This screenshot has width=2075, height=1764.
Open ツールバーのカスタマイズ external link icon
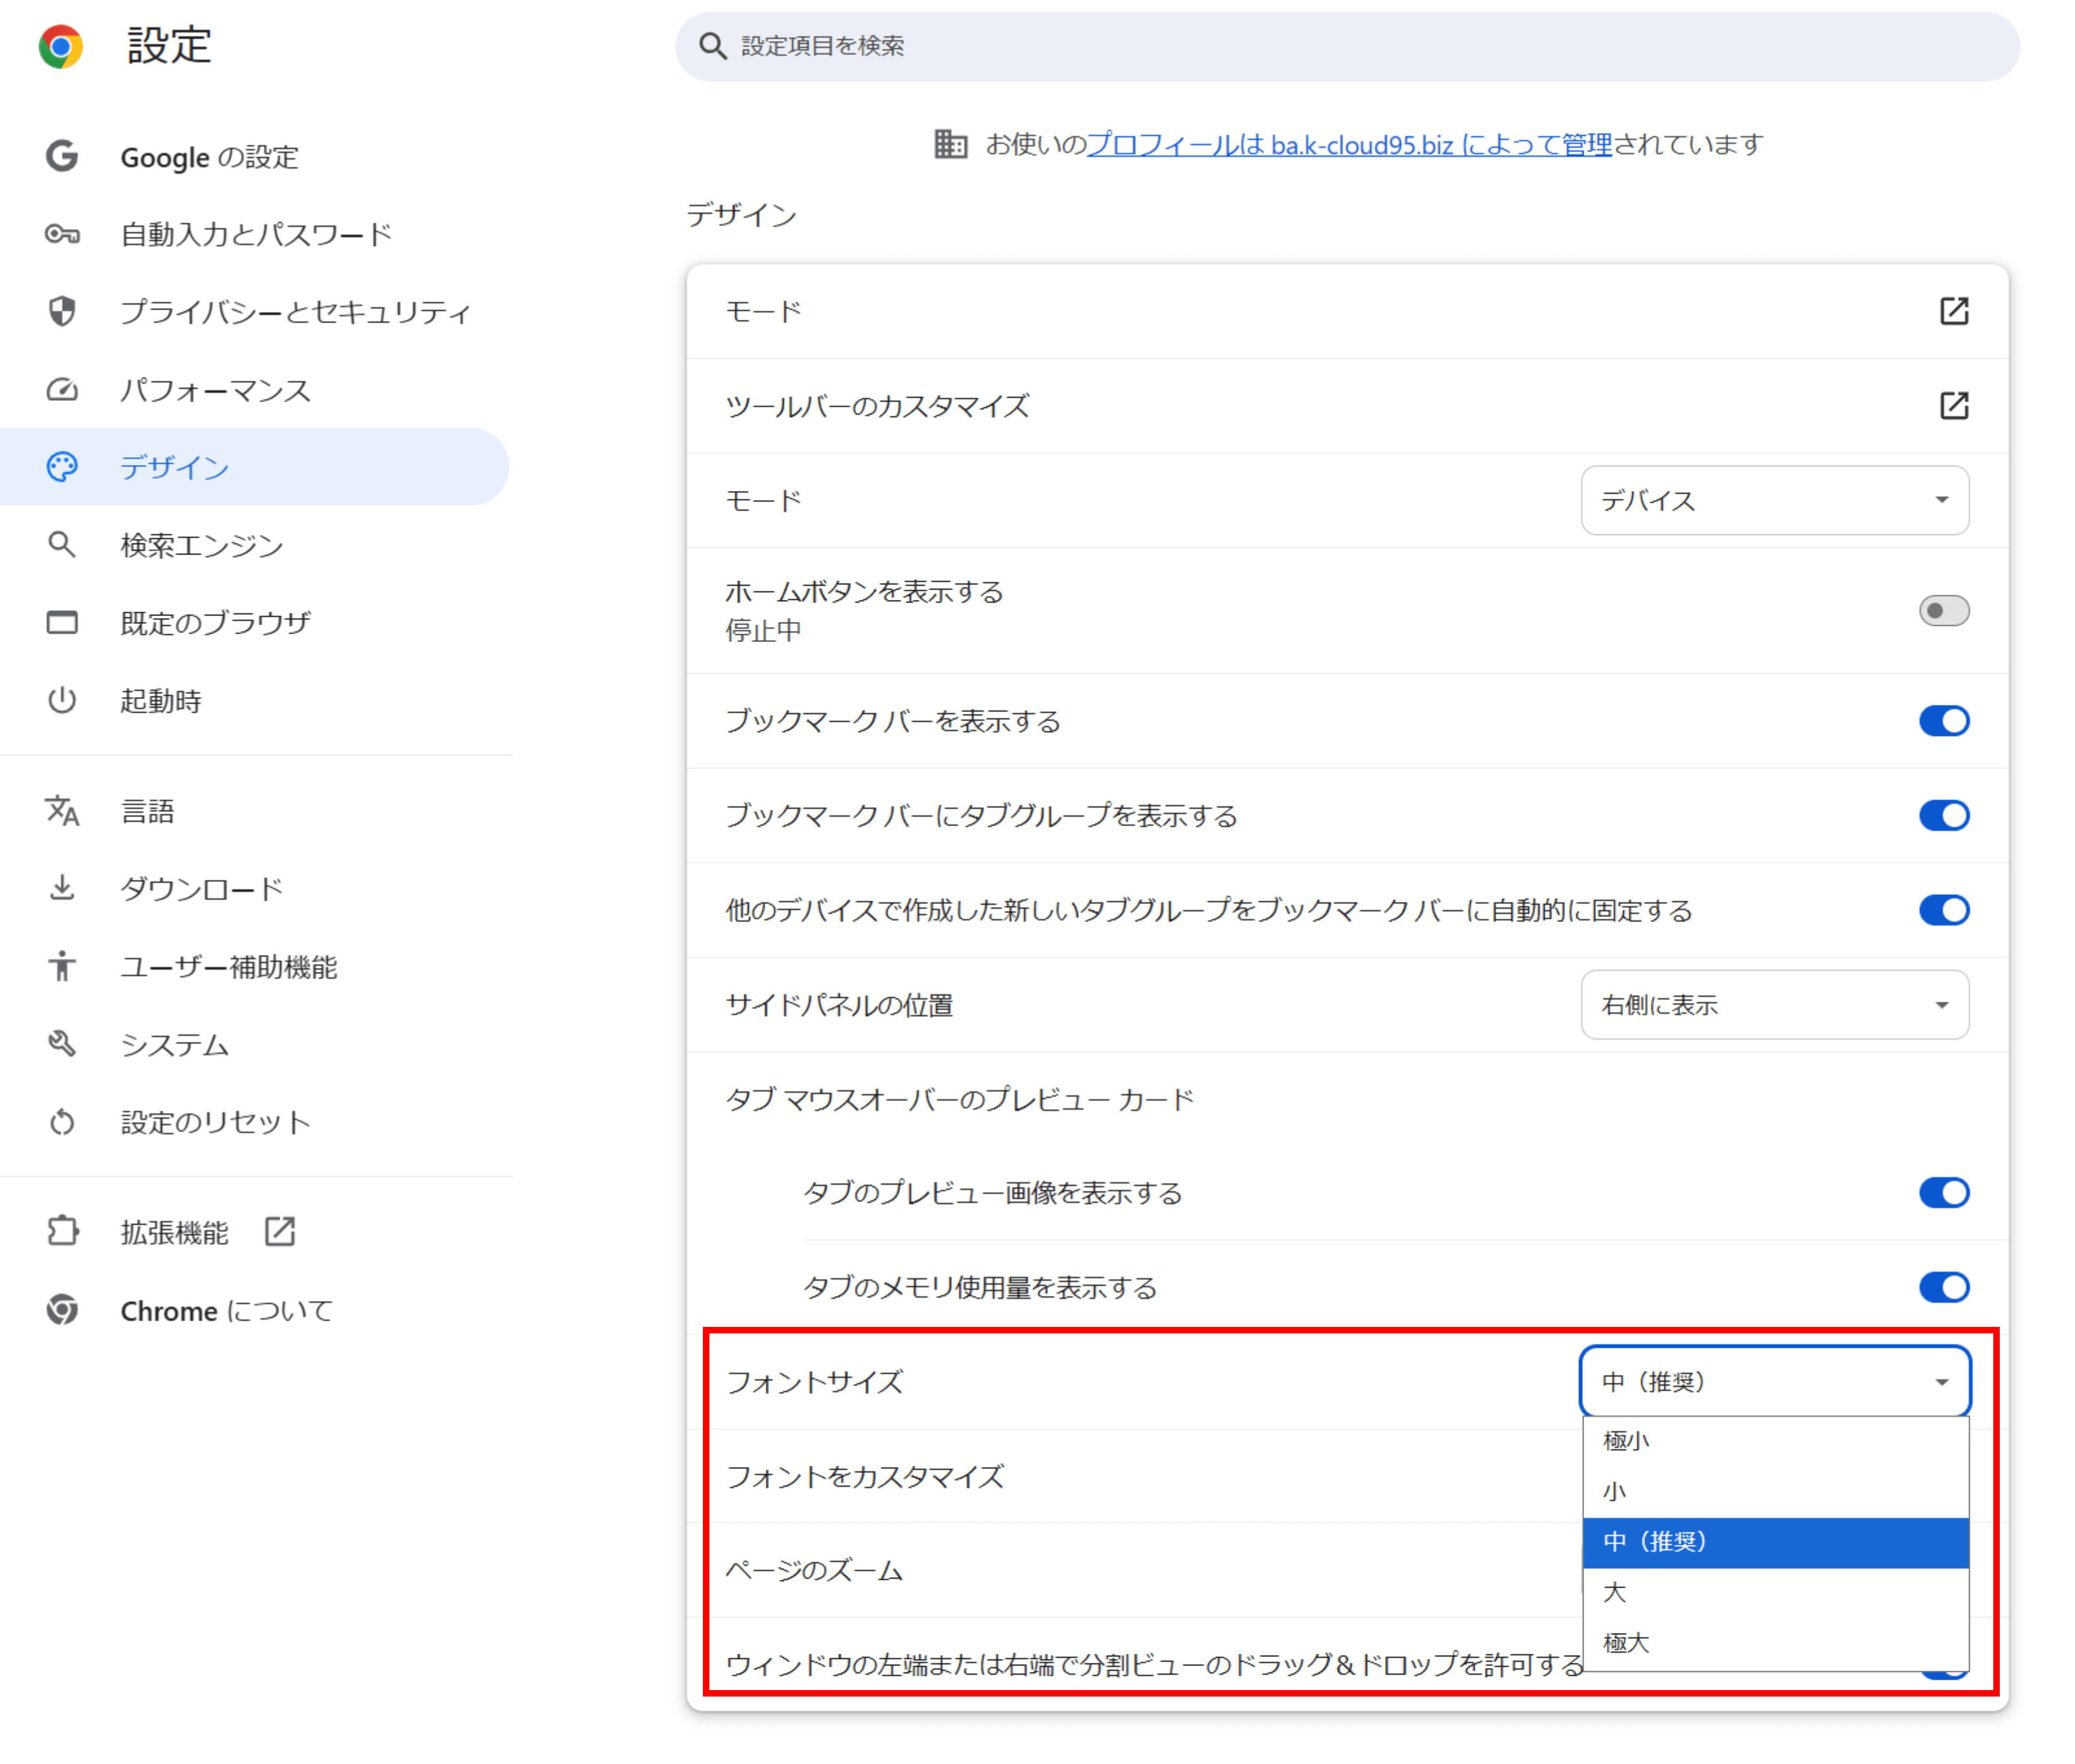(x=1953, y=406)
